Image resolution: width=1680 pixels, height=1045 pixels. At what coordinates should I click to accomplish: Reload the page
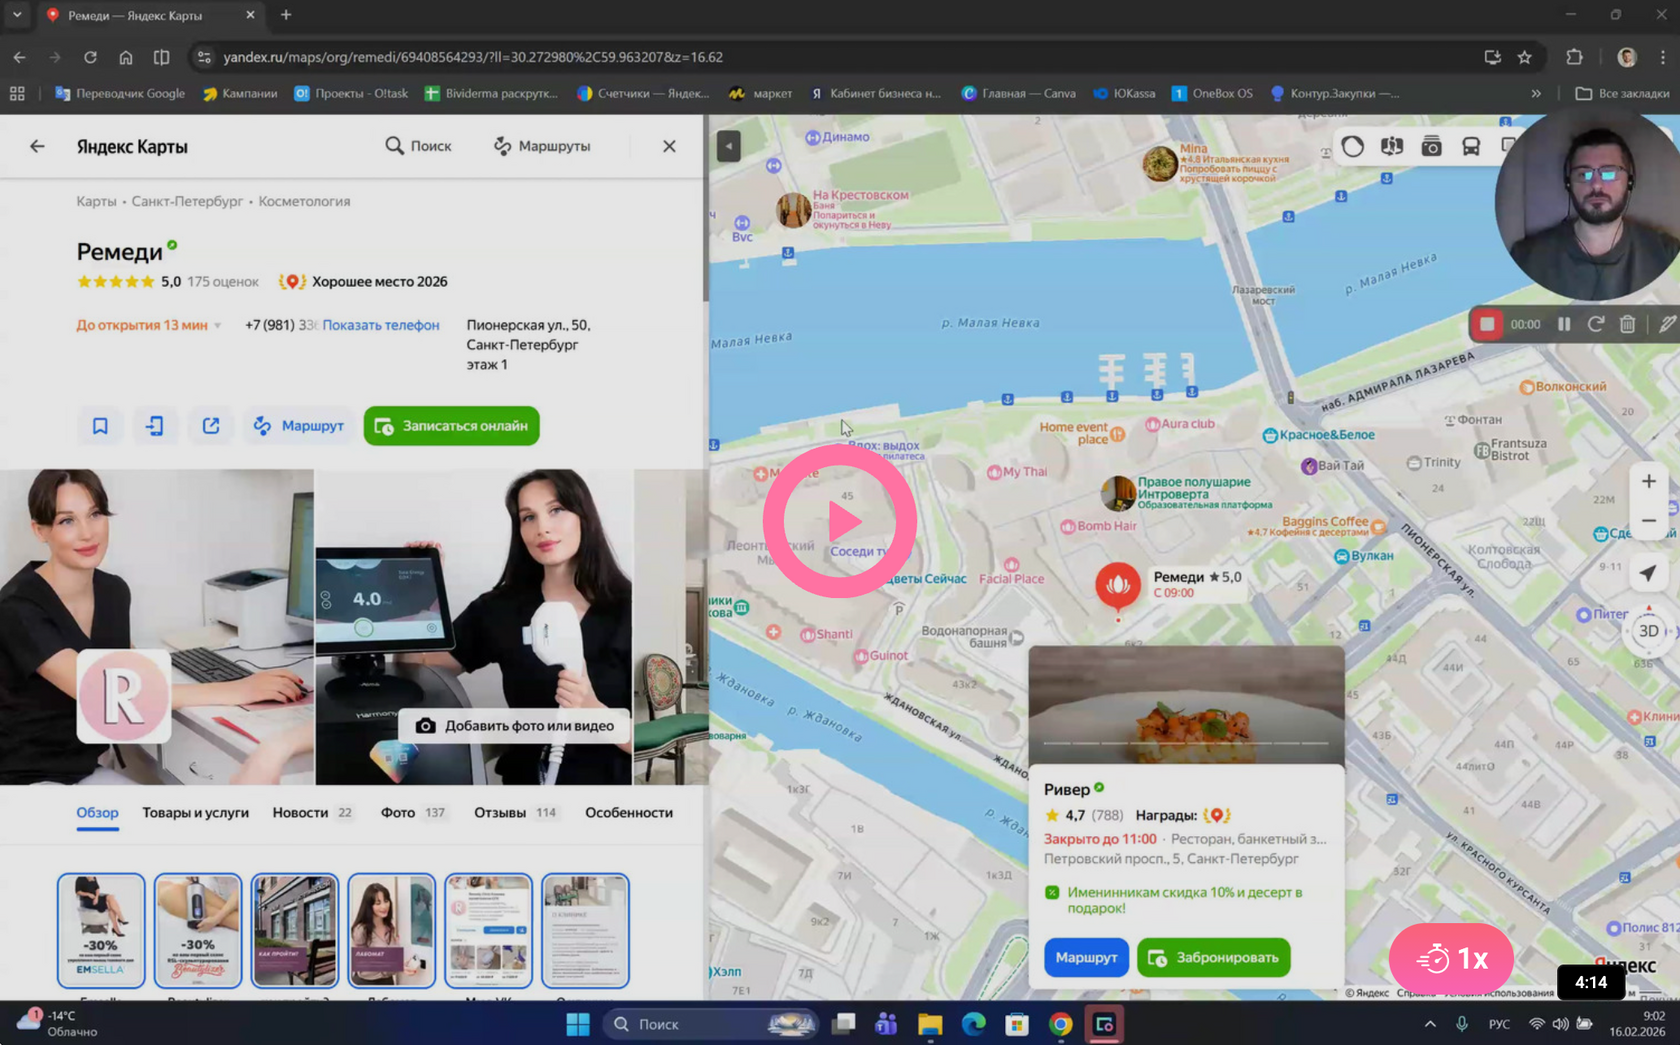pyautogui.click(x=90, y=57)
